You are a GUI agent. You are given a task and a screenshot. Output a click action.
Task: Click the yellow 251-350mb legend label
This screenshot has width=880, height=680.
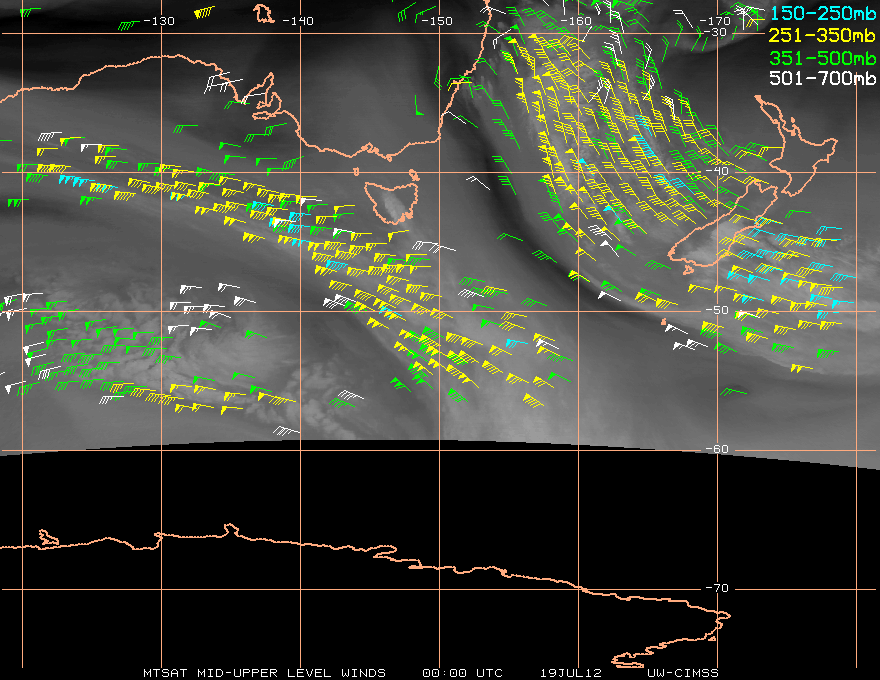[x=823, y=35]
